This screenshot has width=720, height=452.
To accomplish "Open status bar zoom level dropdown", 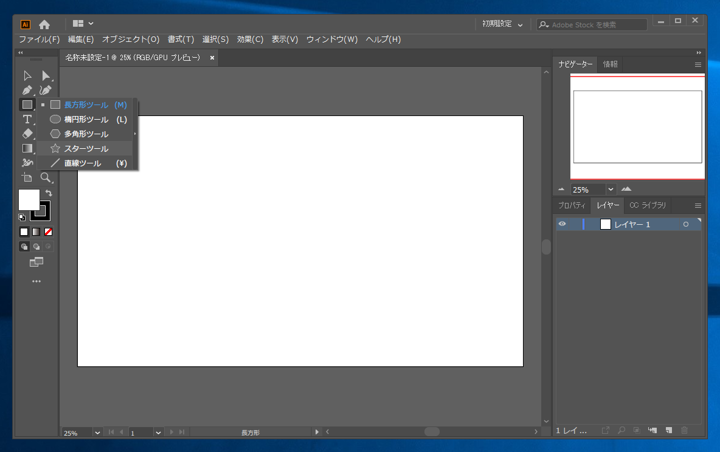I will [97, 432].
